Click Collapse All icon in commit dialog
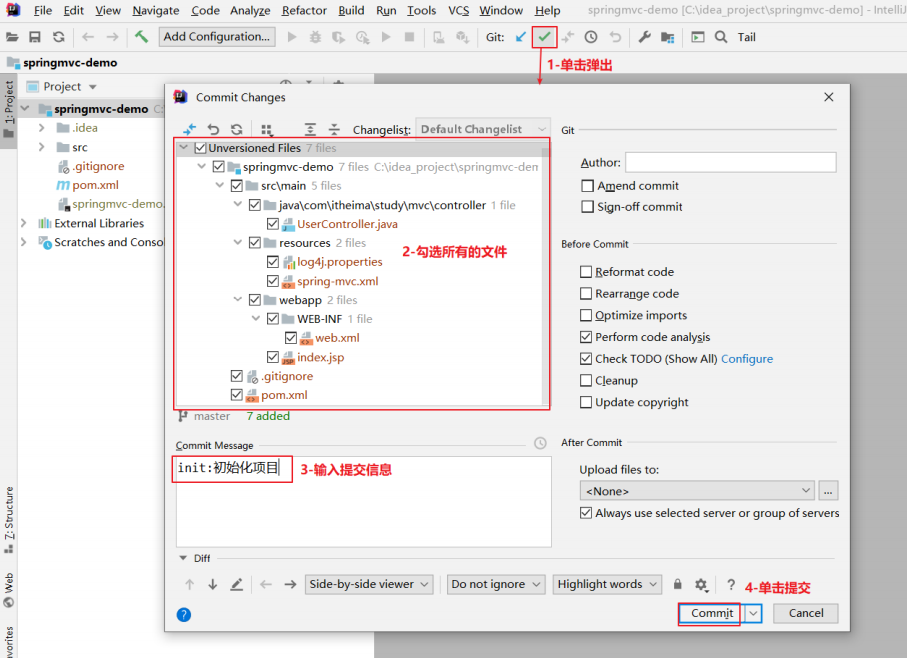The width and height of the screenshot is (907, 658). tap(334, 129)
